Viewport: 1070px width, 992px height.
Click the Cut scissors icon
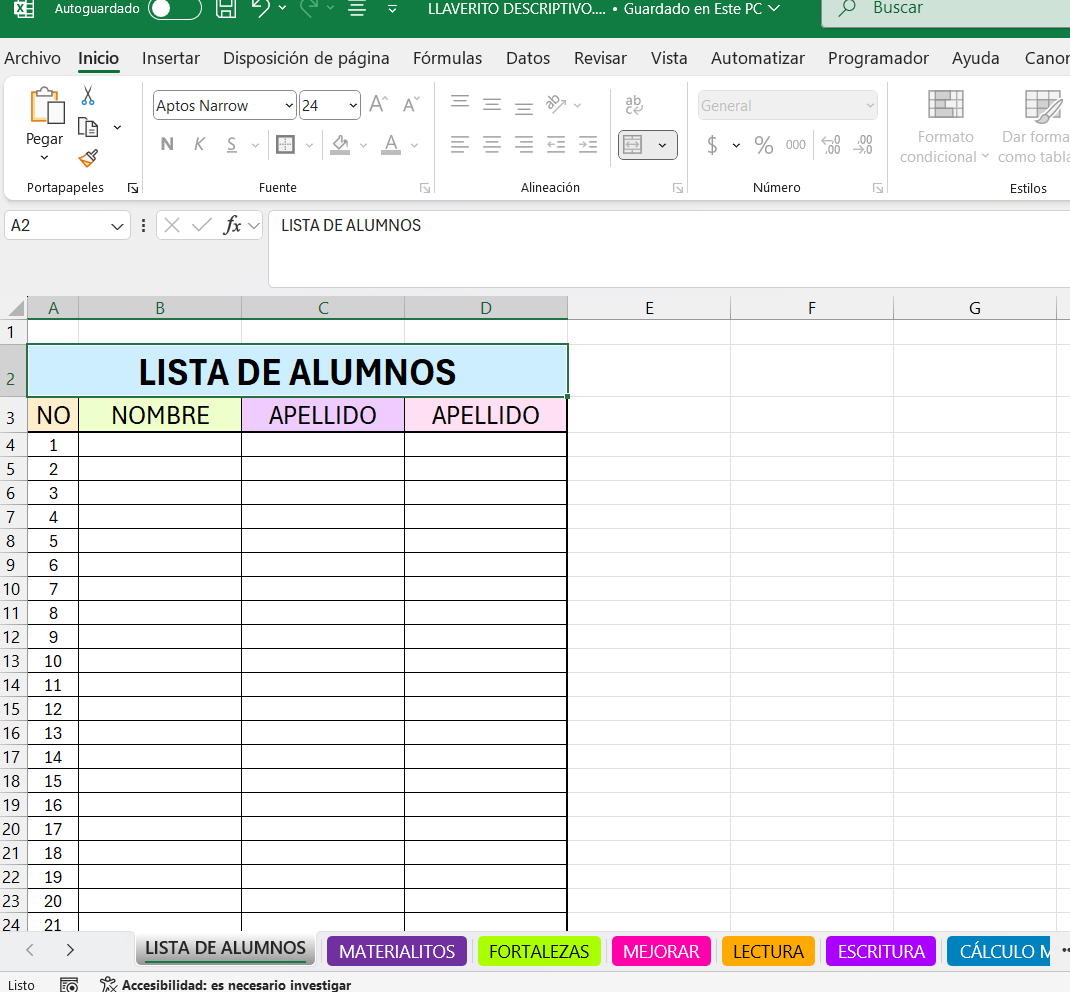88,96
